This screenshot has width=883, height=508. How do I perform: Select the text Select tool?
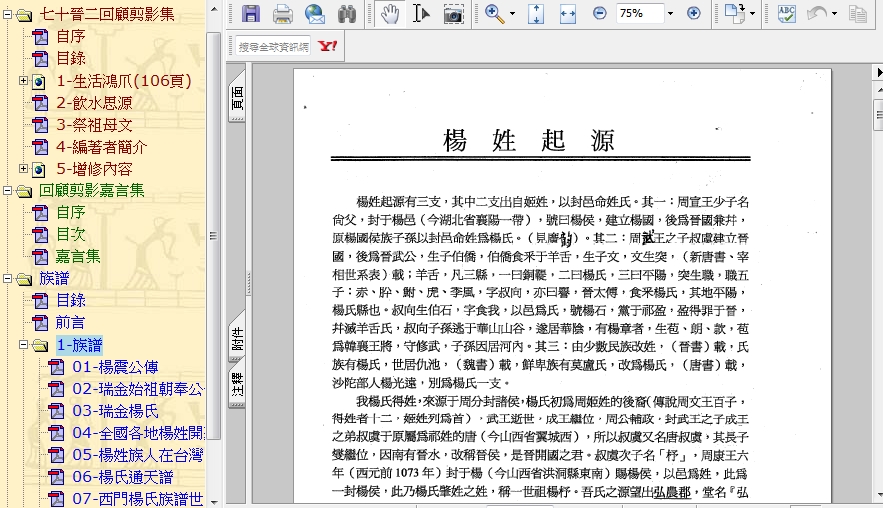click(421, 14)
